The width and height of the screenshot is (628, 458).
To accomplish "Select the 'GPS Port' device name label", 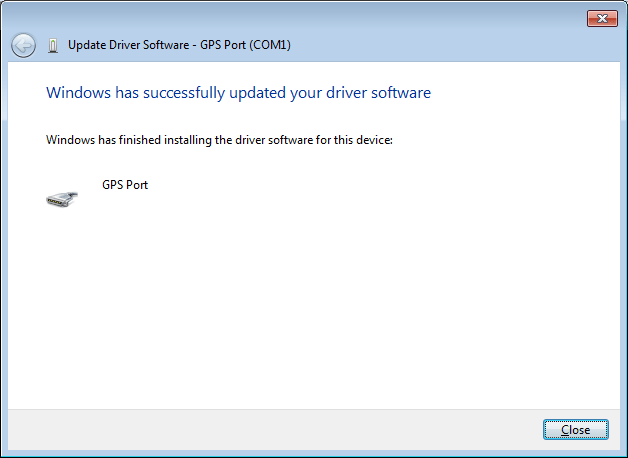I will [125, 185].
